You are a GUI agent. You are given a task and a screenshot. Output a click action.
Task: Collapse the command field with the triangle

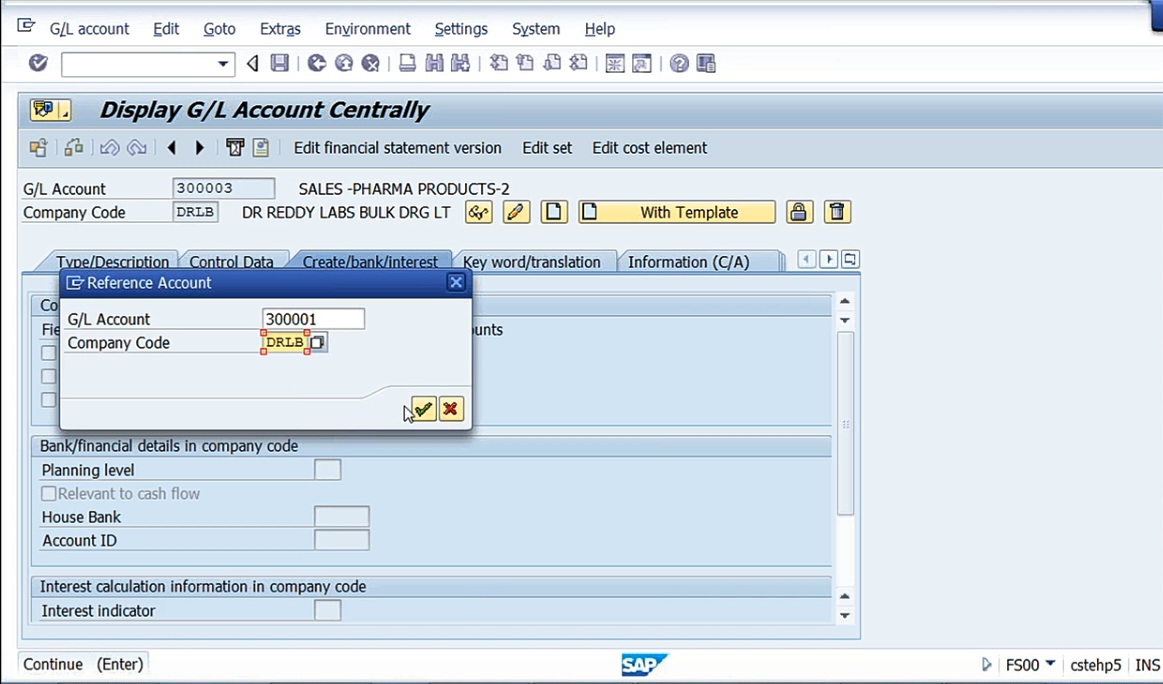[x=252, y=63]
